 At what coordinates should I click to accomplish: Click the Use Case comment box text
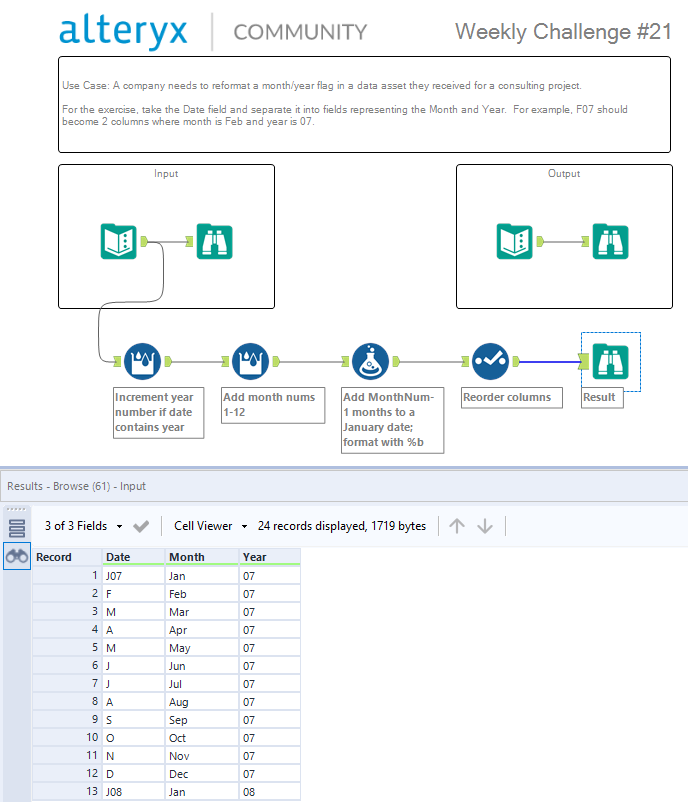[x=345, y=103]
